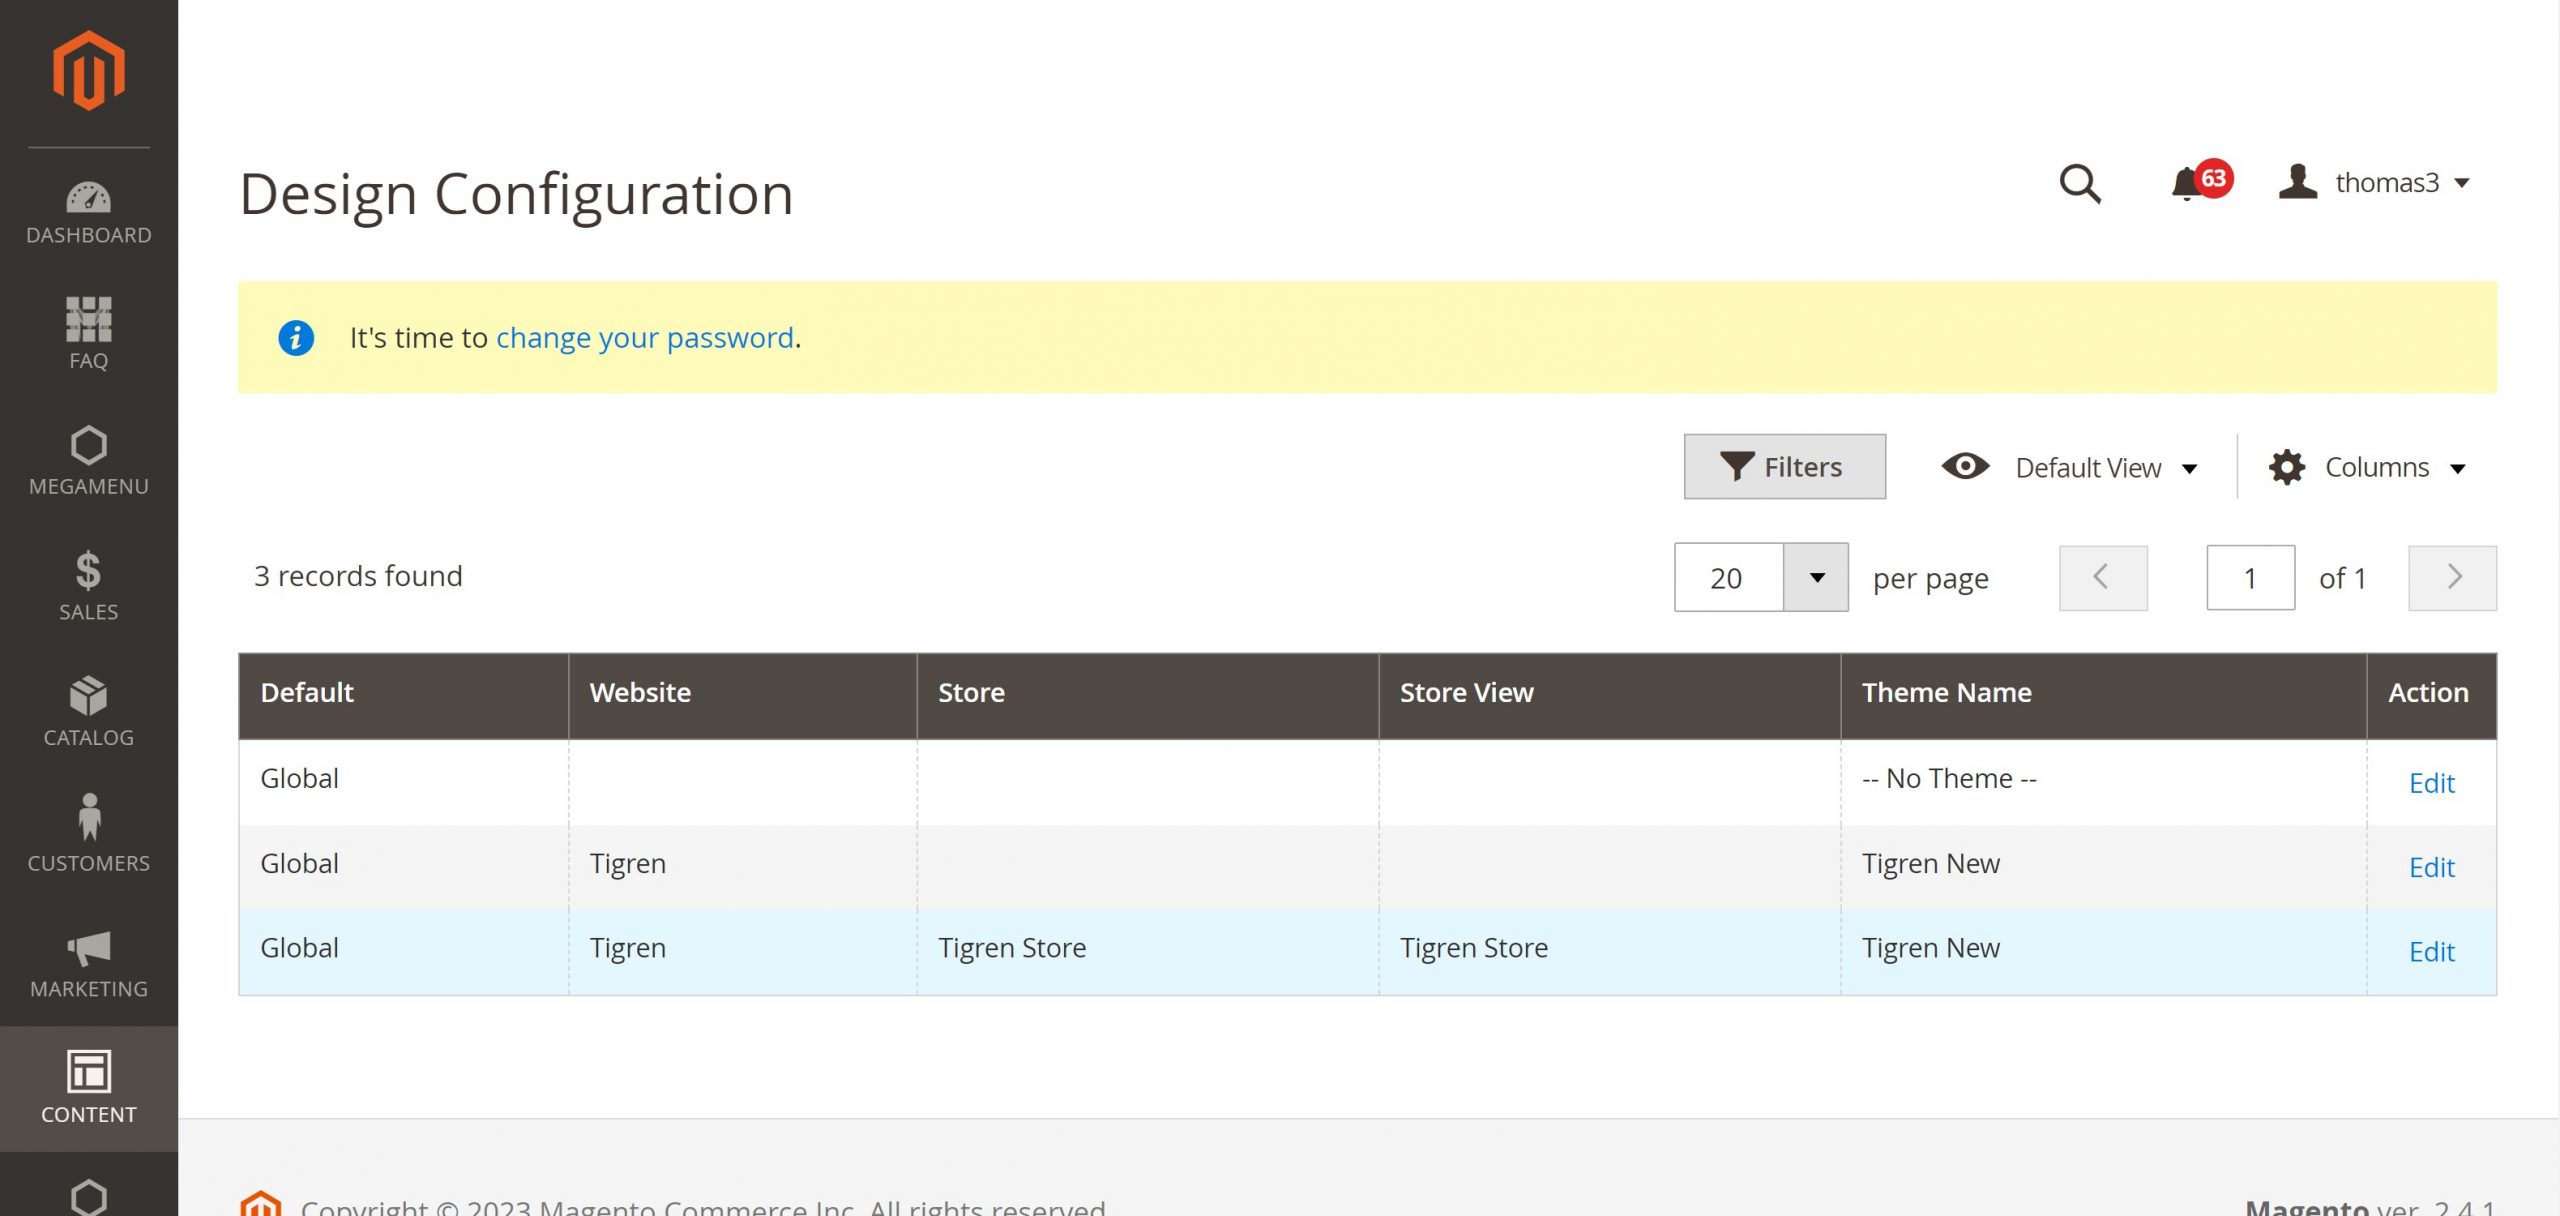Click the search magnifier icon
The height and width of the screenshot is (1216, 2560).
(2080, 184)
